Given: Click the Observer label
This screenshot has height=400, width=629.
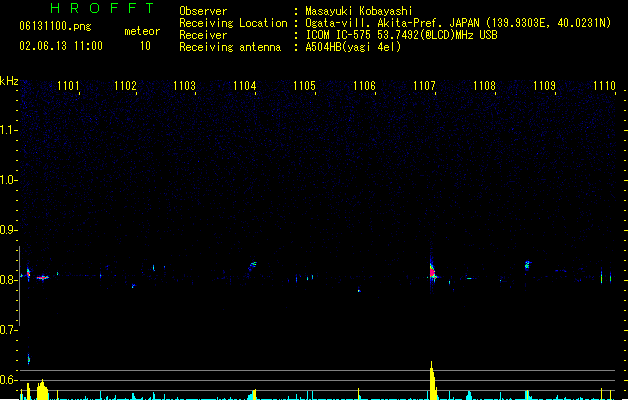Looking at the screenshot, I should click(203, 11).
